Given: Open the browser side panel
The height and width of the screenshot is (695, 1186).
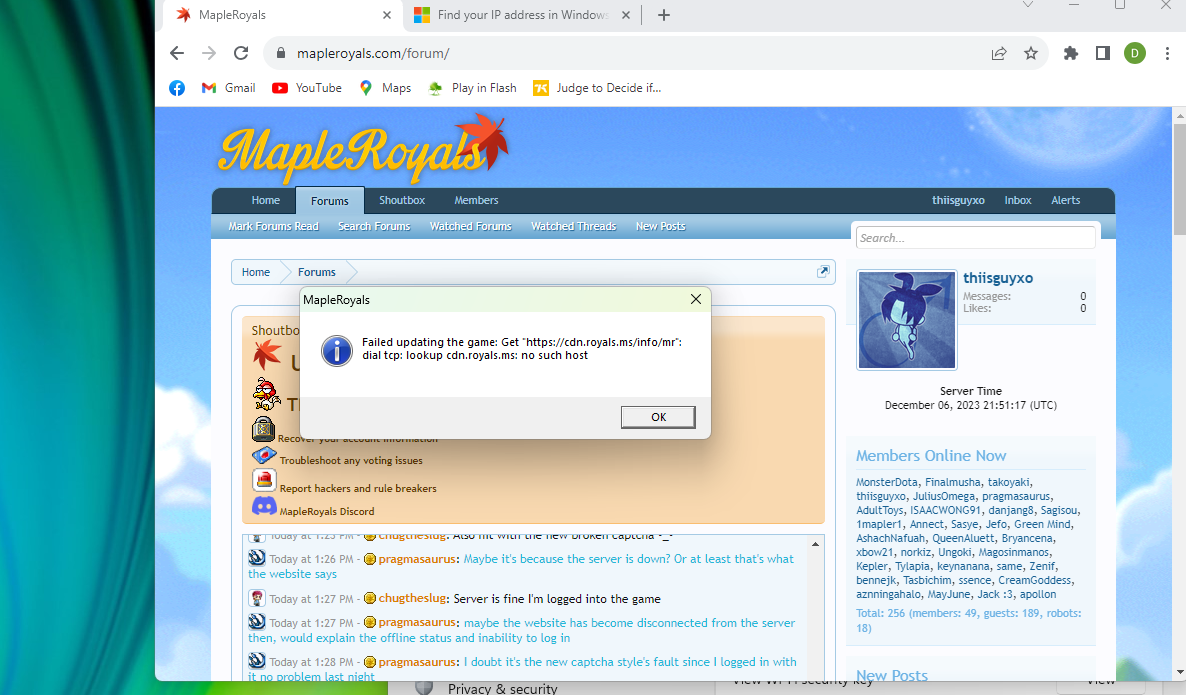Looking at the screenshot, I should 1103,53.
